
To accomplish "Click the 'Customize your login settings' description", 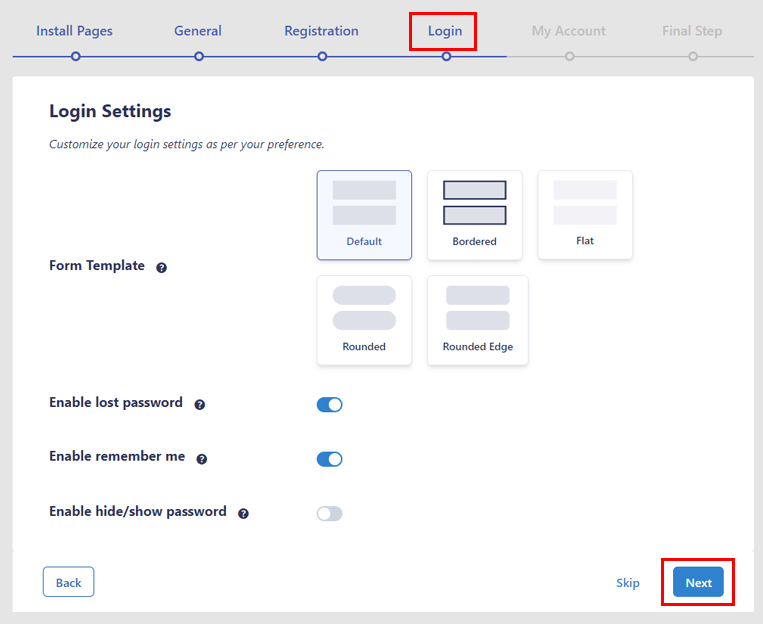I will click(x=187, y=145).
